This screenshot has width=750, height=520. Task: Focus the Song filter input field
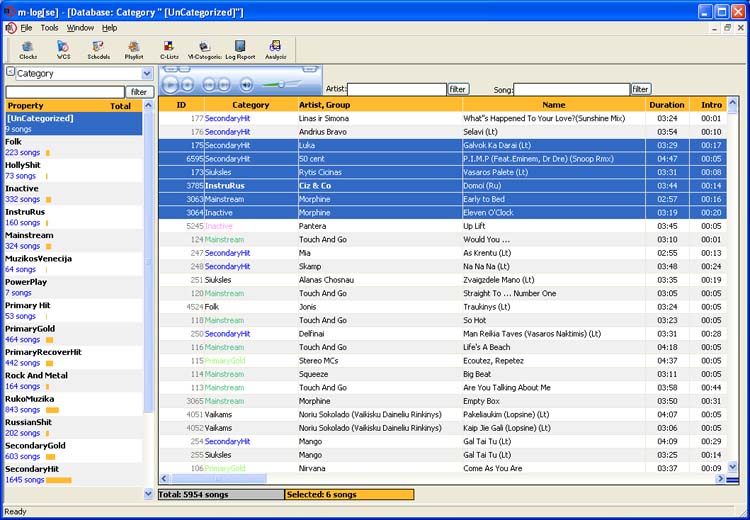tap(572, 89)
